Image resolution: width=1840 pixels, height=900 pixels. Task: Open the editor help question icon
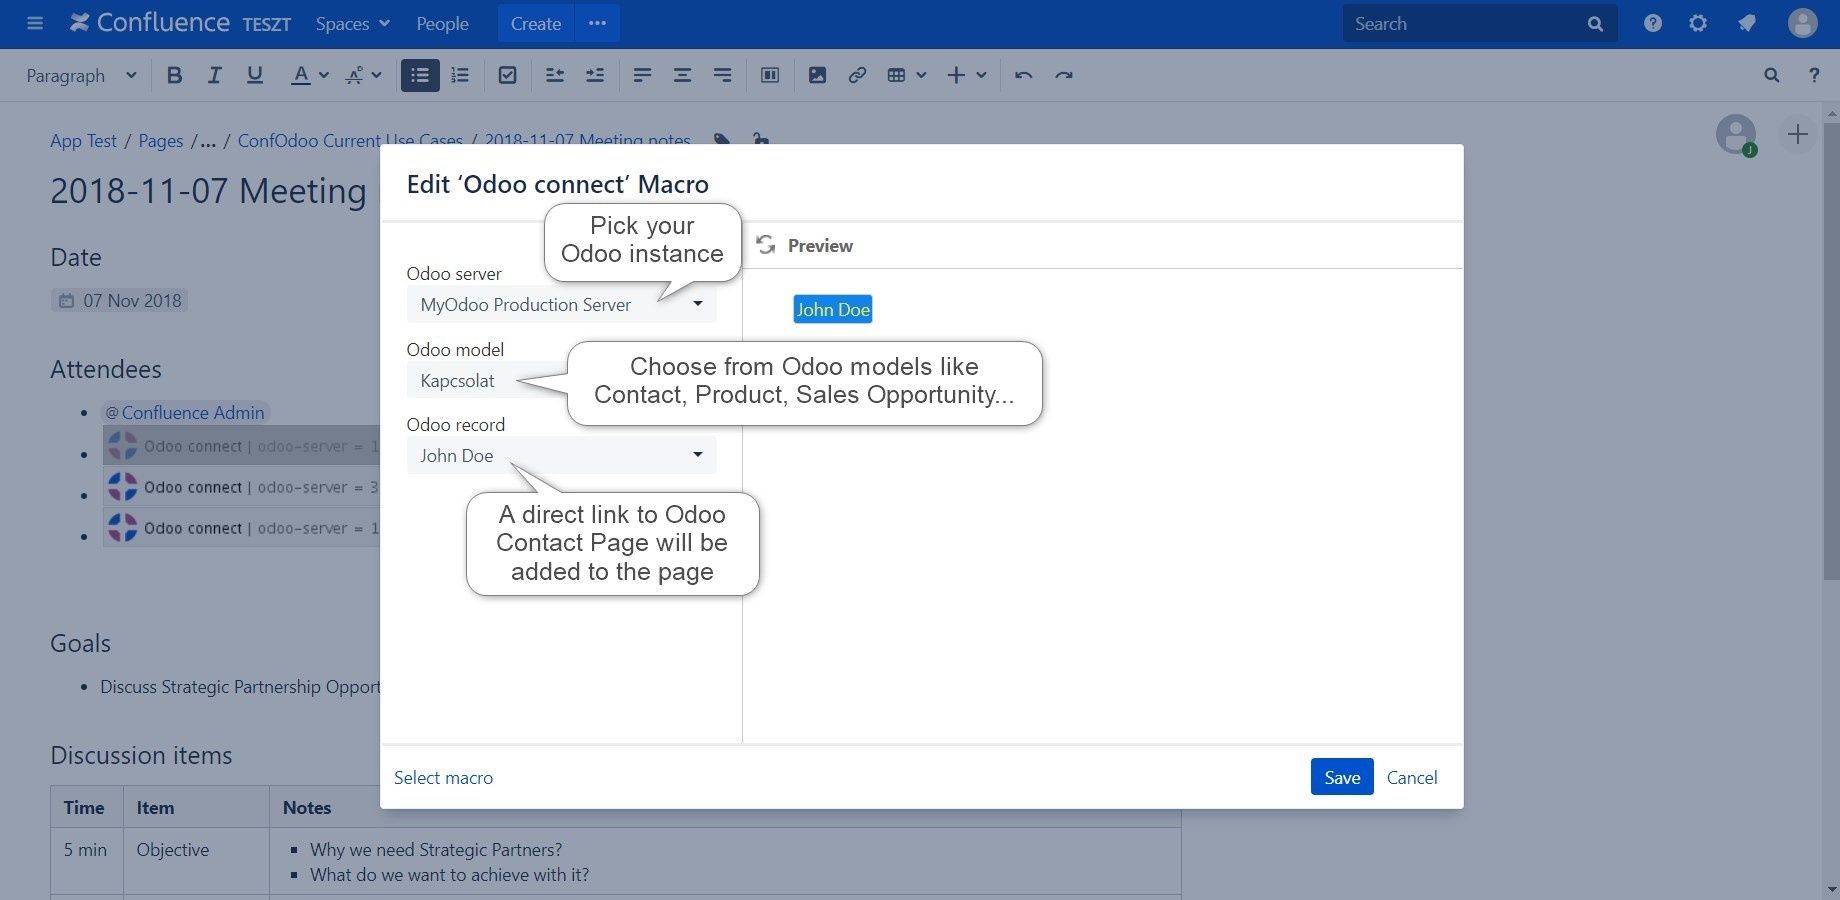1814,75
